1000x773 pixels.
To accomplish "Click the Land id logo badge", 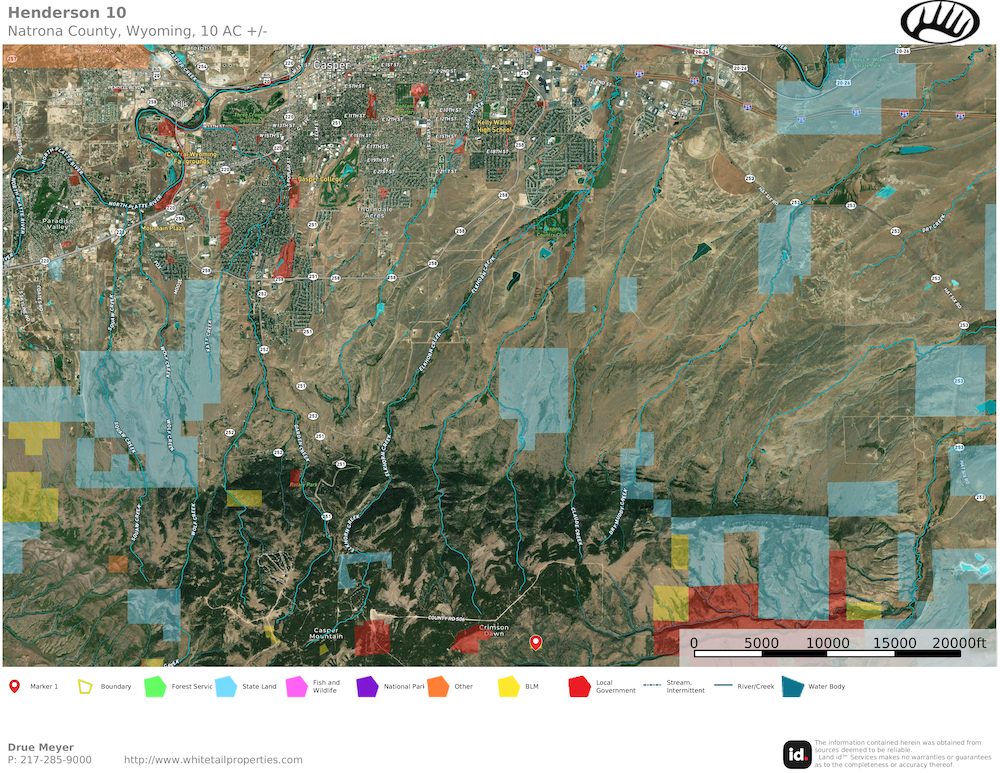I will pyautogui.click(x=797, y=754).
